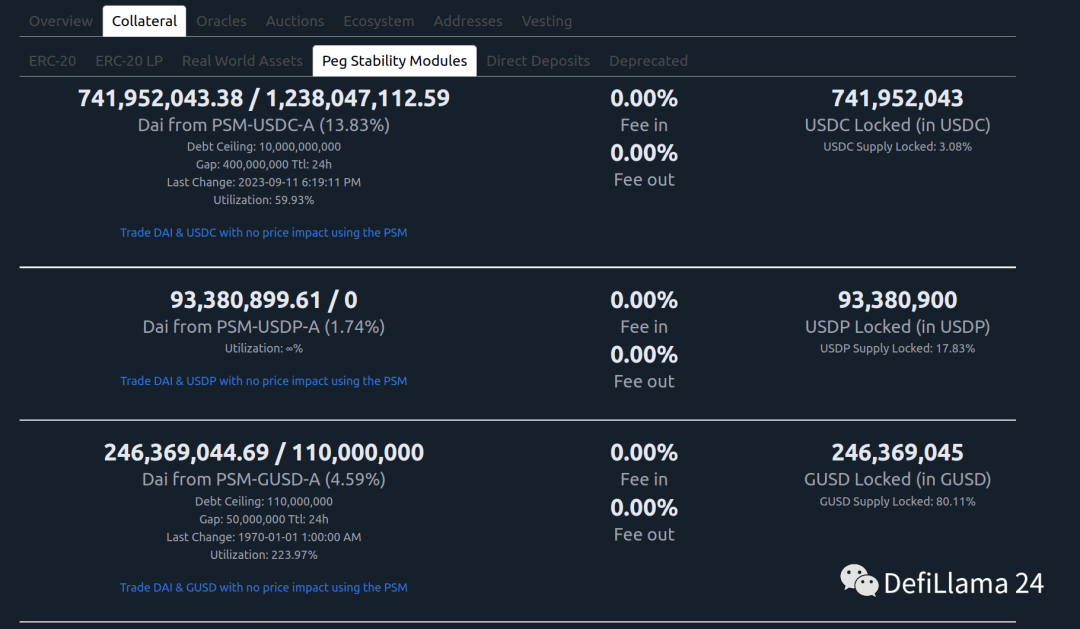Click the PSM-USDC-A Dai amount heading
Image resolution: width=1080 pixels, height=629 pixels.
click(264, 98)
